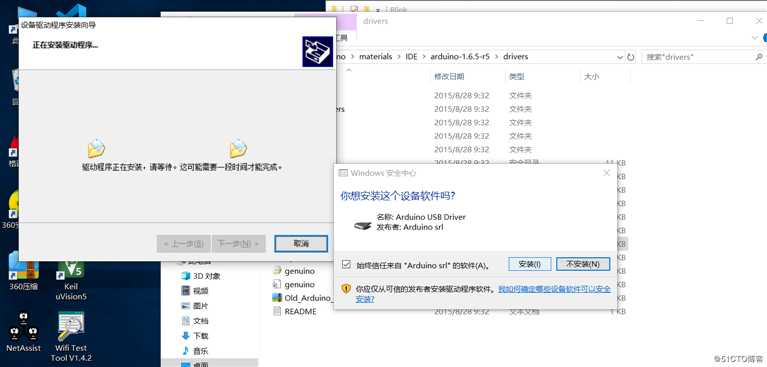The width and height of the screenshot is (767, 367).
Task: Open Wifi Test Tool V1.4.2 shortcut
Action: coord(71,338)
